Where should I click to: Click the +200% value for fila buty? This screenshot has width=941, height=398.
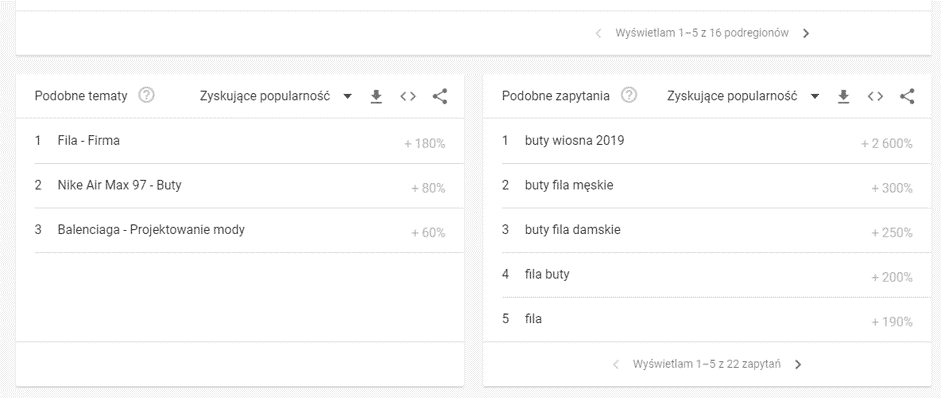[892, 277]
